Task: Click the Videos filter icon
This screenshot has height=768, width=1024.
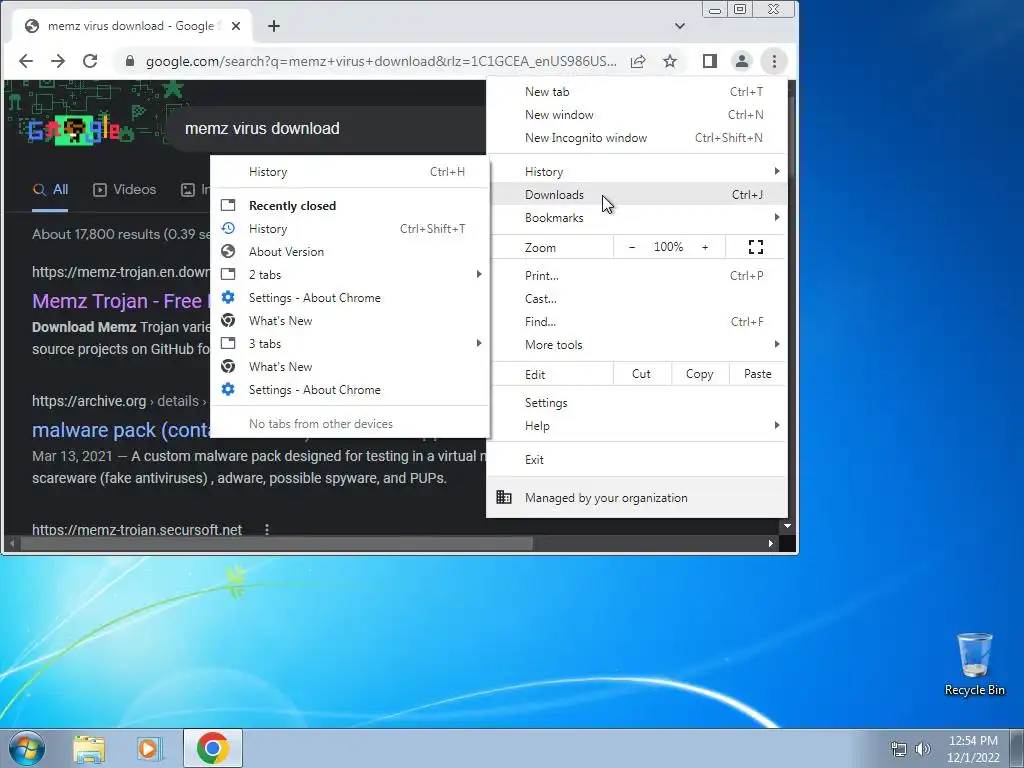Action: pos(100,190)
